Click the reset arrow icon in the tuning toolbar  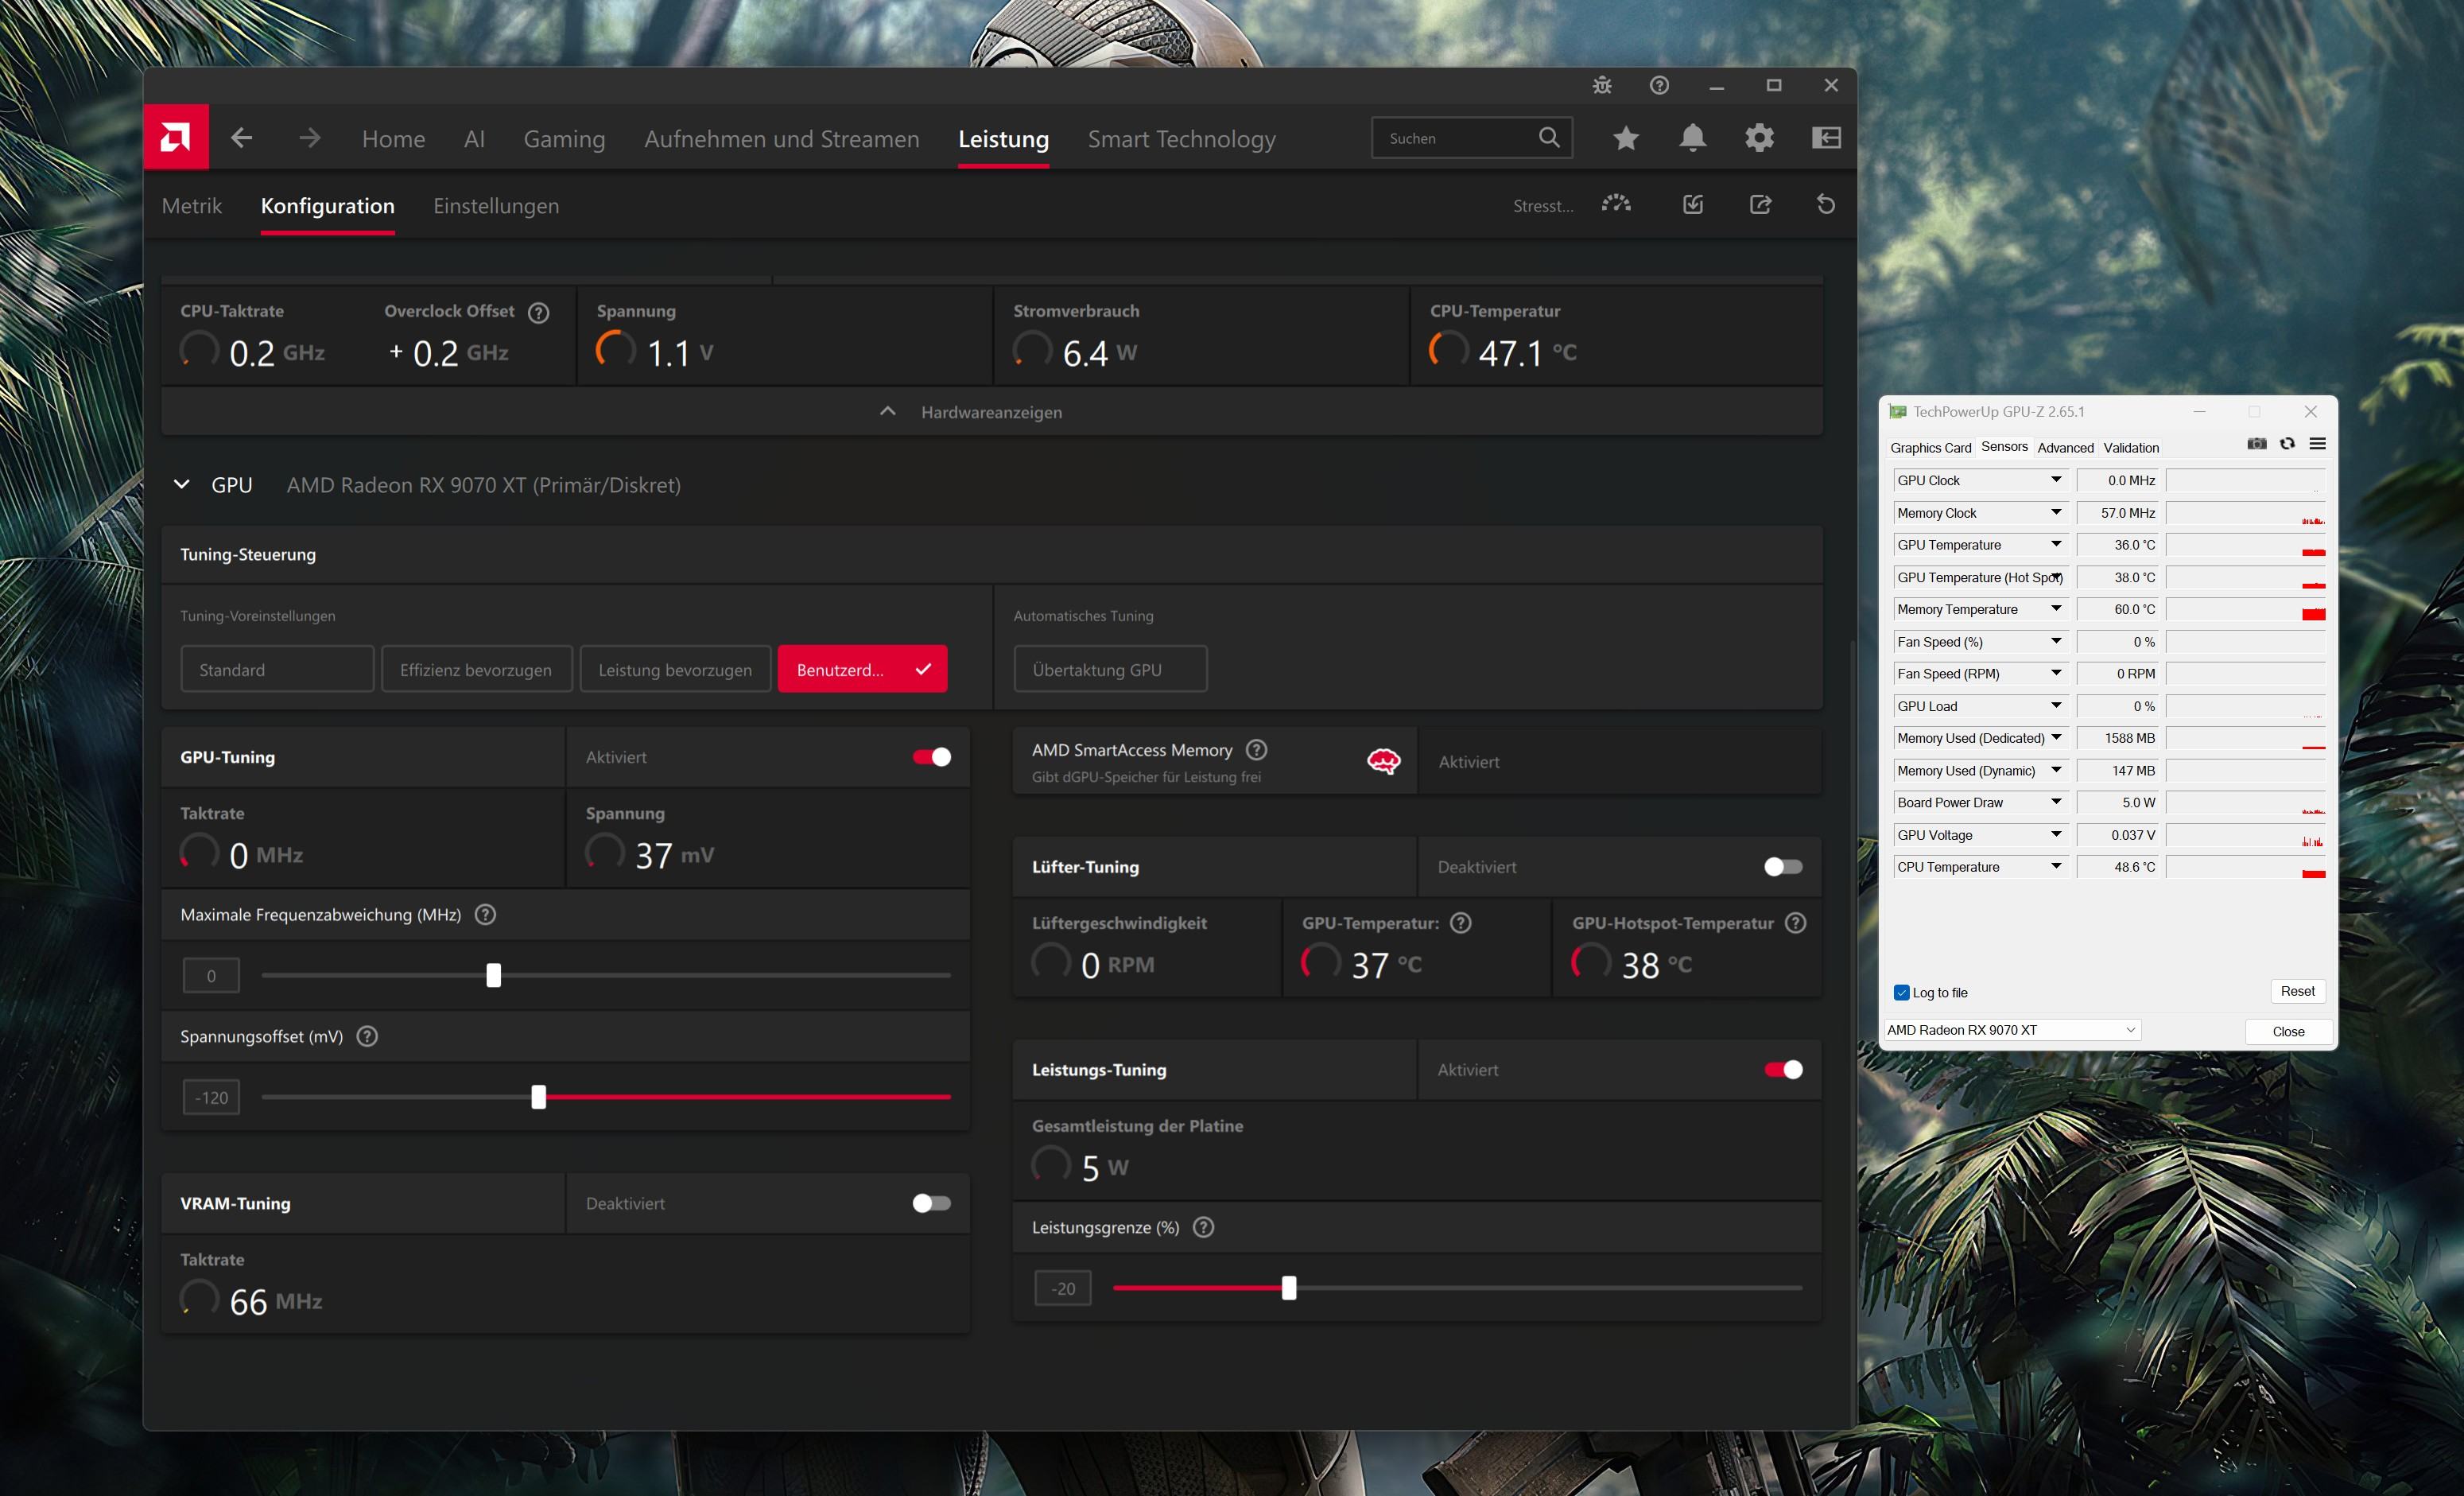1825,205
